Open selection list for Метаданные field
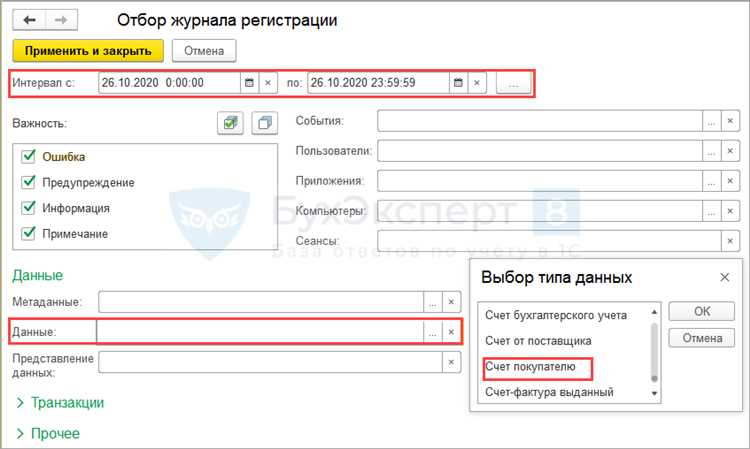This screenshot has height=449, width=750. [432, 302]
